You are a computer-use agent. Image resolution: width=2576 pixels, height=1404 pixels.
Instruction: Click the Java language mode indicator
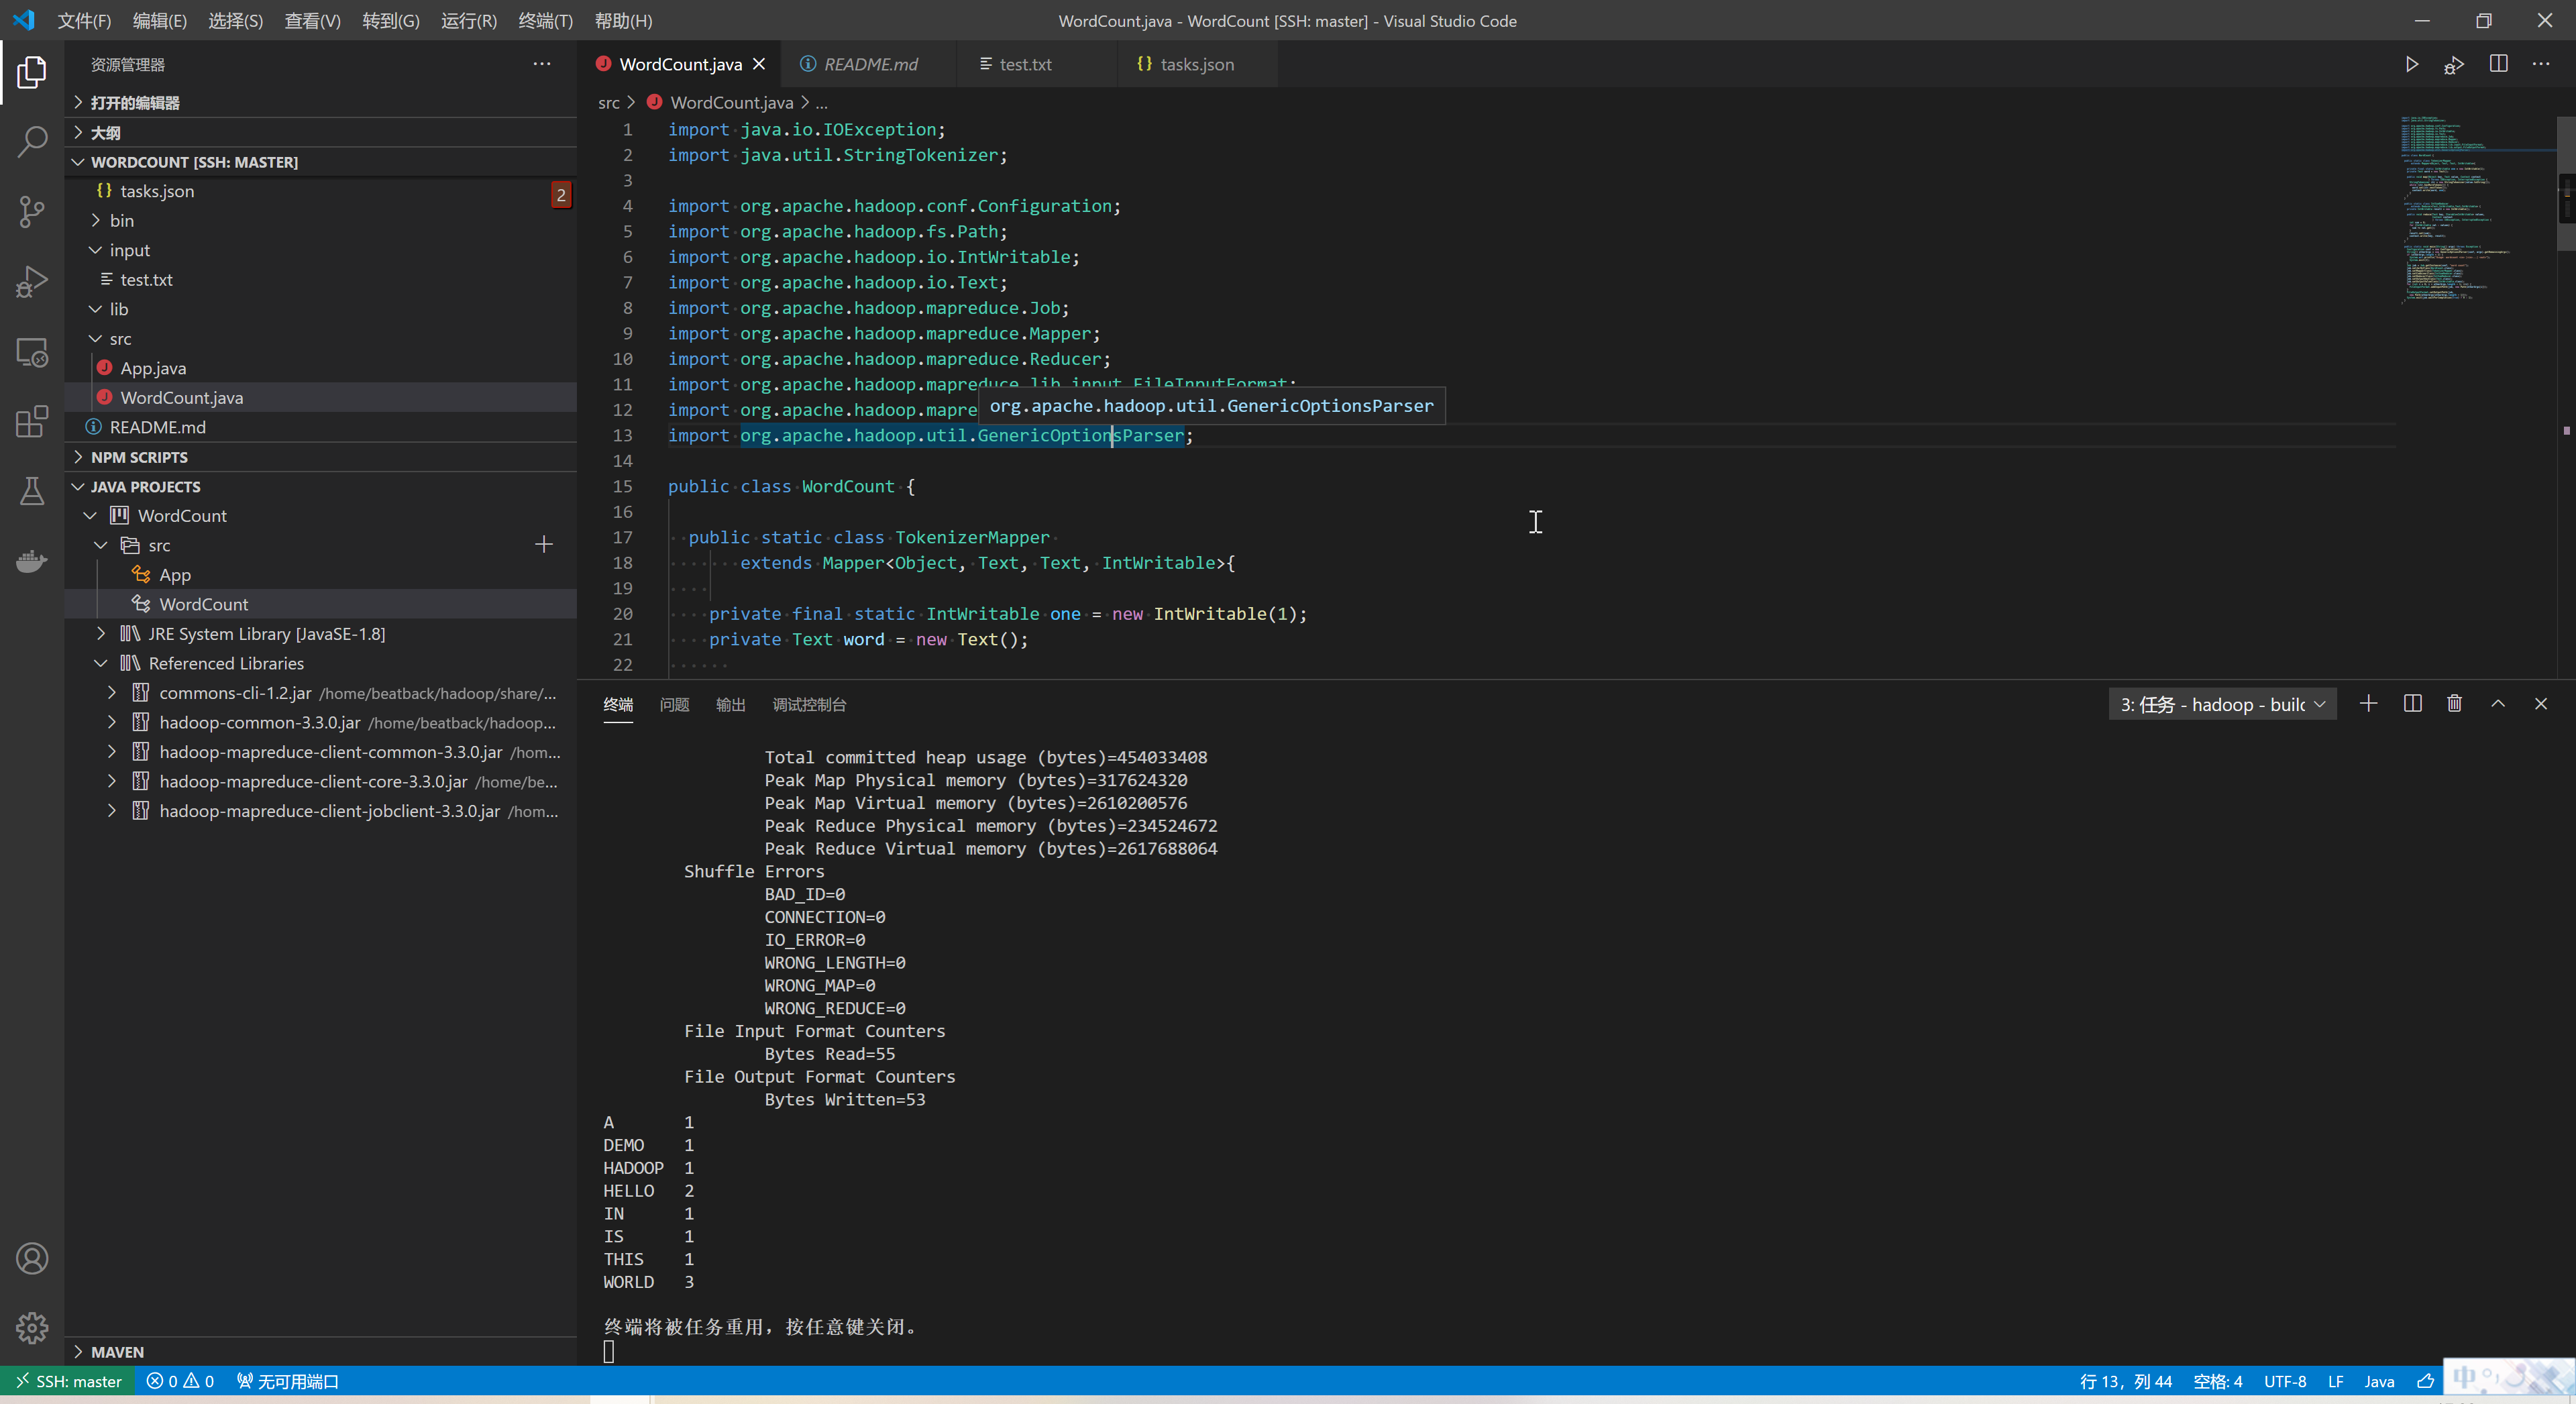point(2380,1380)
